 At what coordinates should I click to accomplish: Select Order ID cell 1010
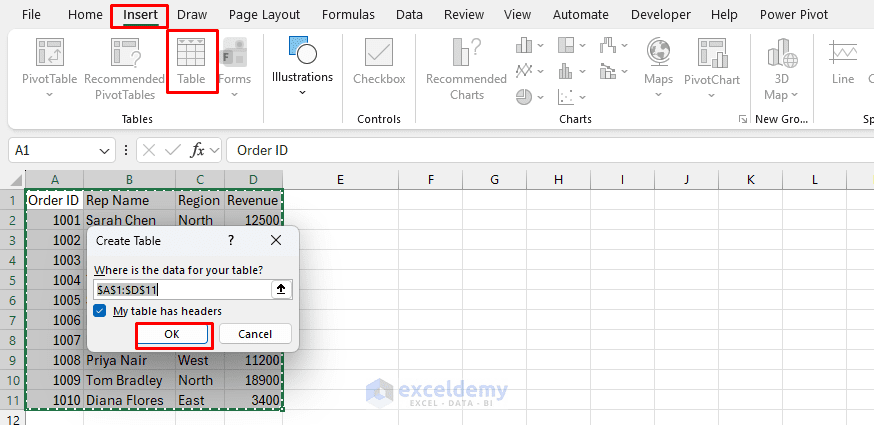pos(55,400)
